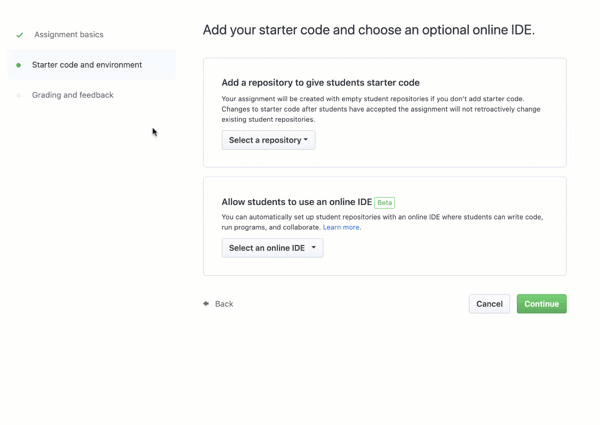Image resolution: width=600 pixels, height=425 pixels.
Task: Click the green checkmark beside Assignment basics
Action: pos(19,35)
